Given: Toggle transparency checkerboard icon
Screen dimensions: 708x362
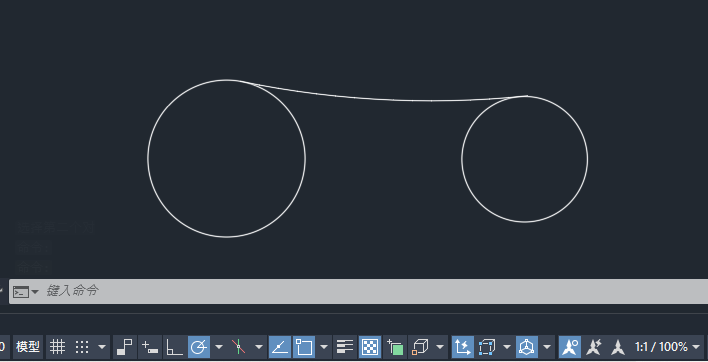Looking at the screenshot, I should (370, 347).
